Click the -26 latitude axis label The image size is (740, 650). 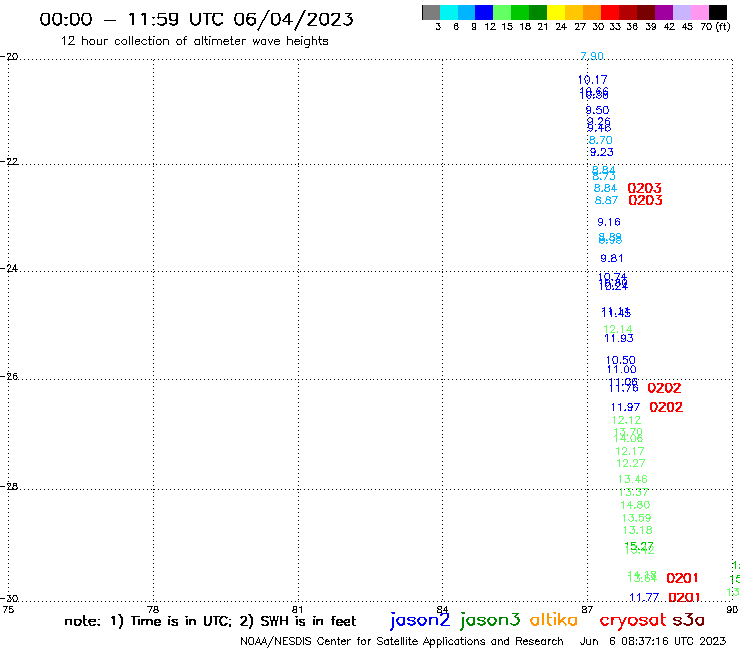[9, 377]
